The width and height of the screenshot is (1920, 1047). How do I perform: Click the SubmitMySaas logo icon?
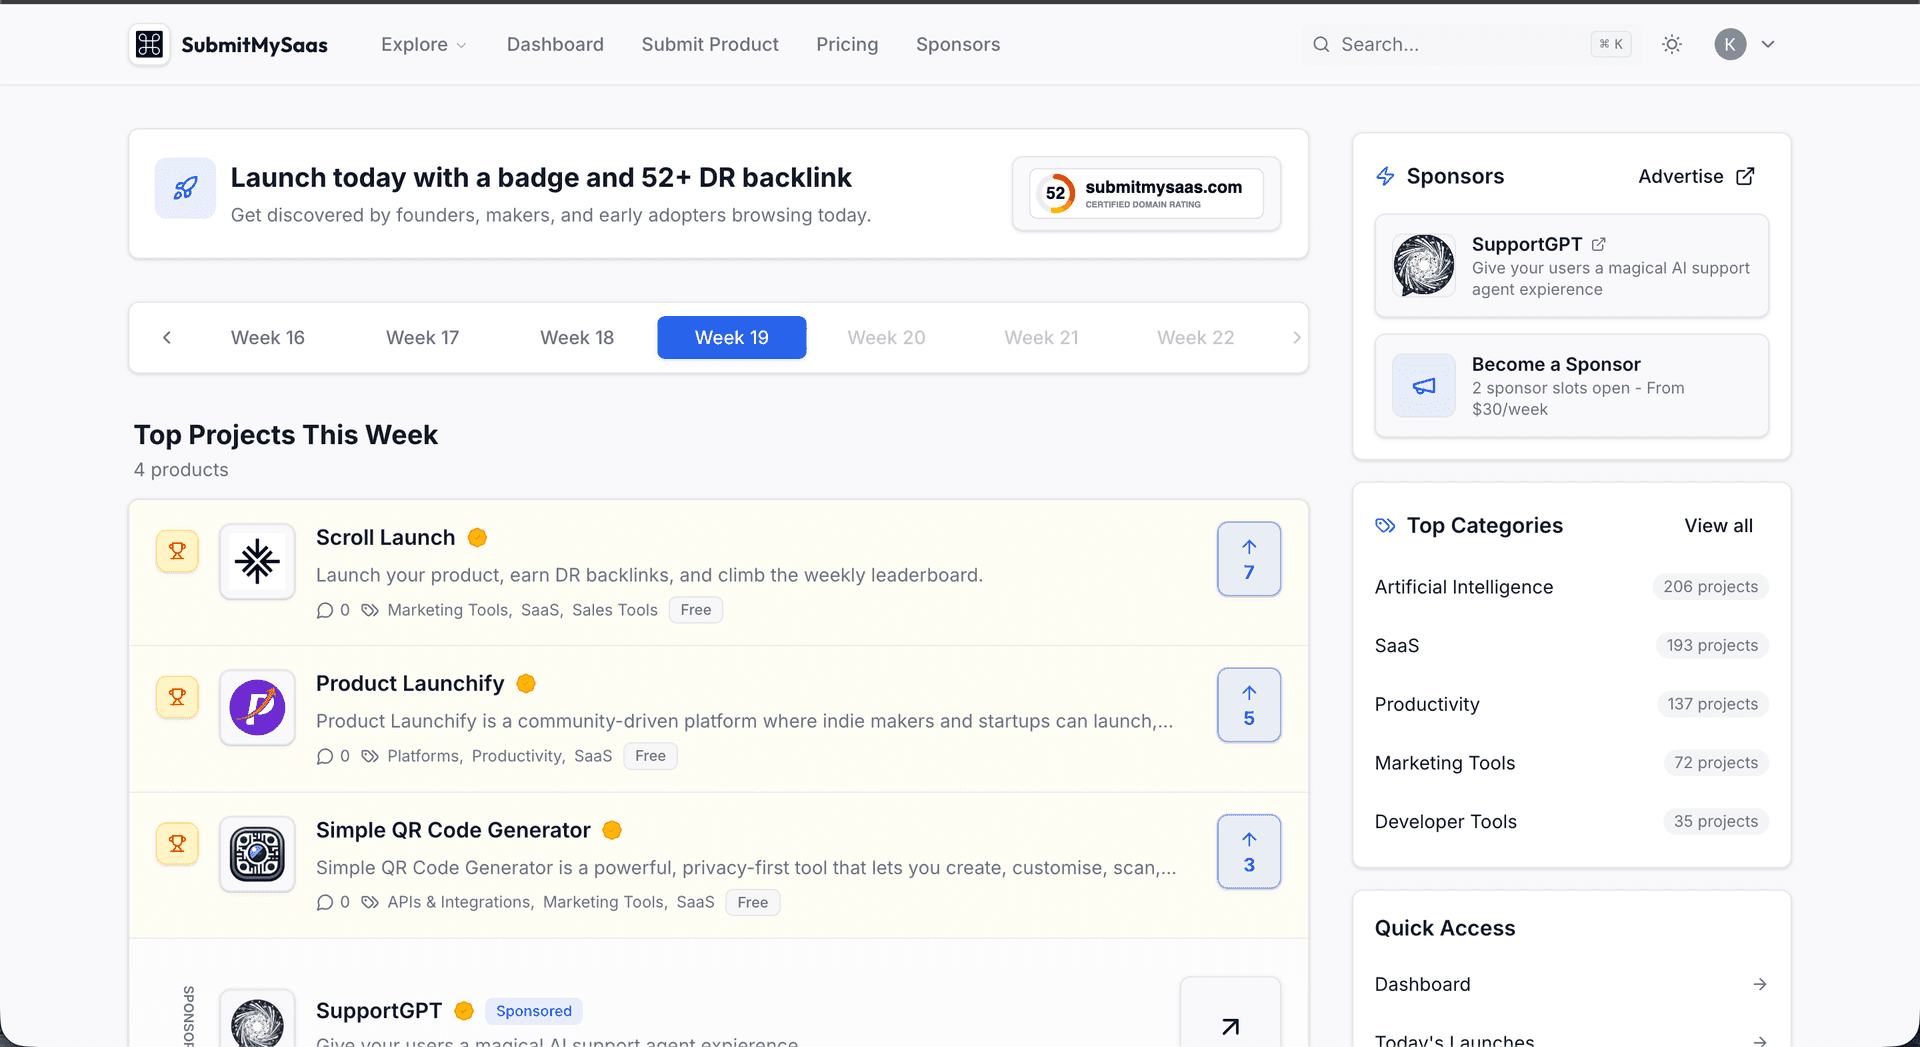(149, 44)
